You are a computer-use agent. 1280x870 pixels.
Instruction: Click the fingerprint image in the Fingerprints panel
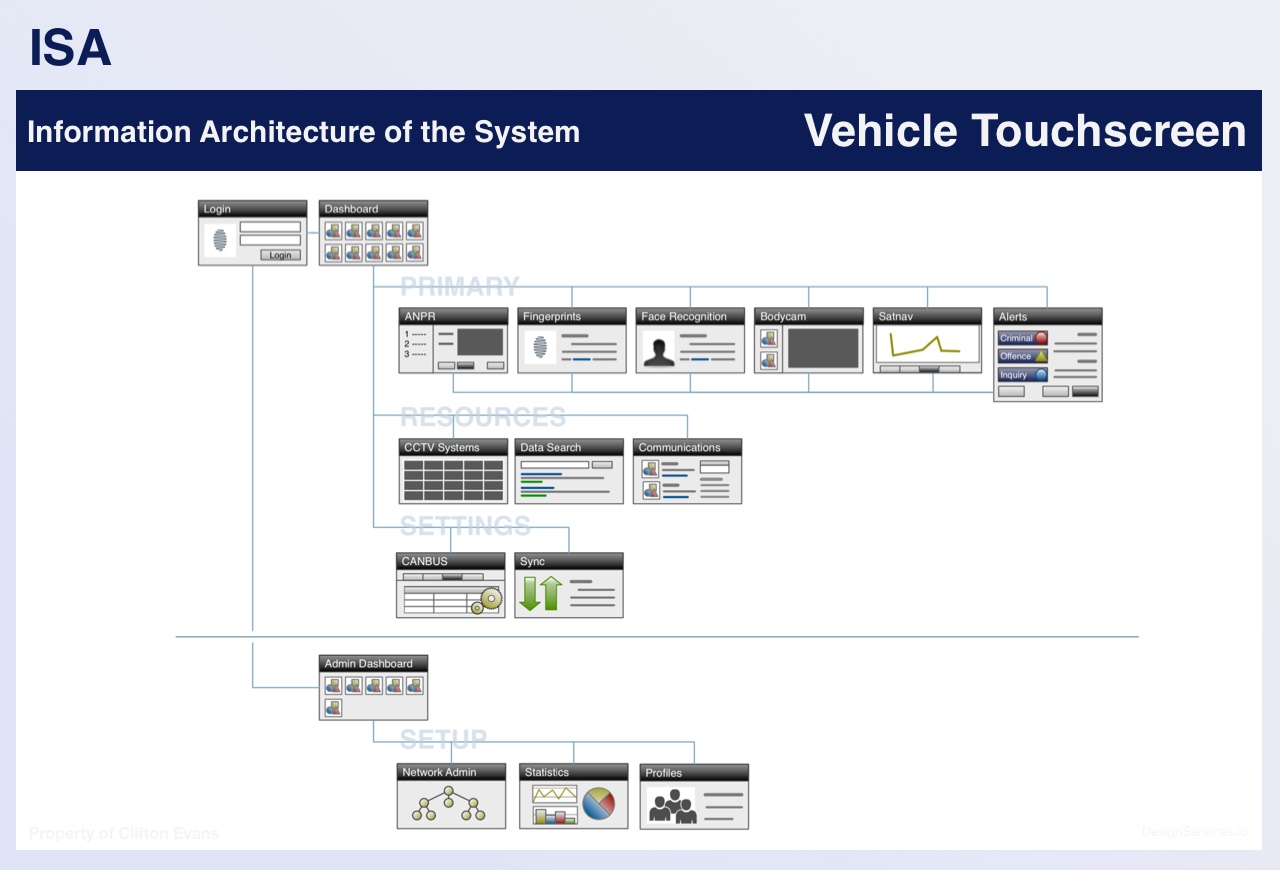pyautogui.click(x=540, y=348)
